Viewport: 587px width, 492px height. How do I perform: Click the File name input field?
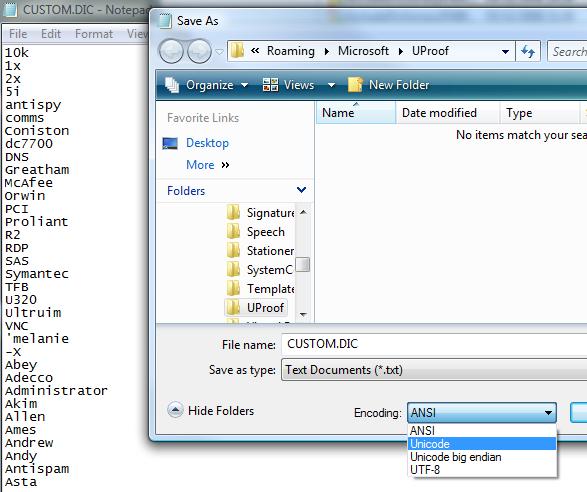tap(434, 344)
